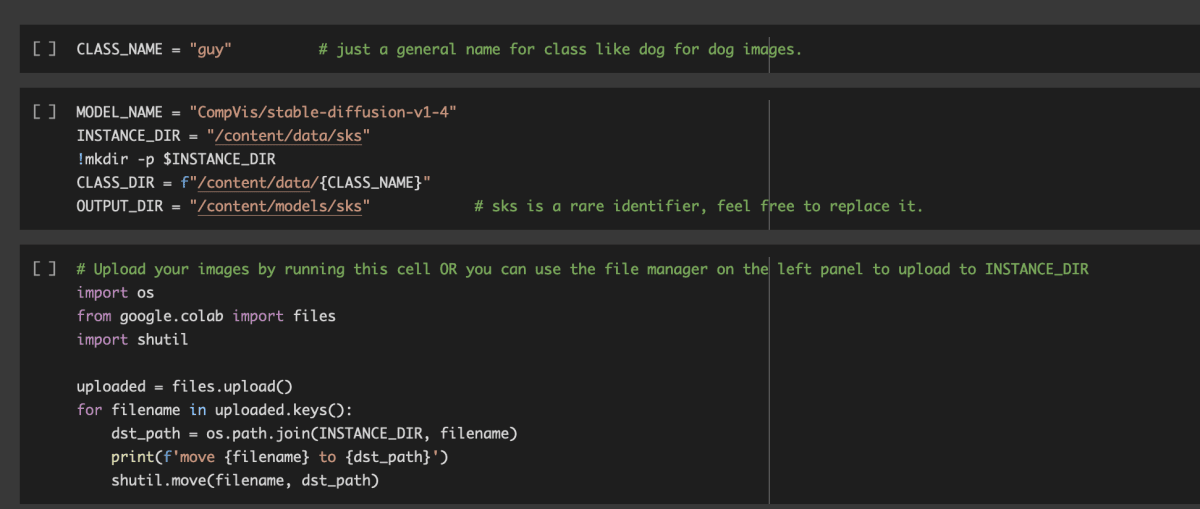
Task: Run the image upload cell via its bracket
Action: tap(44, 269)
